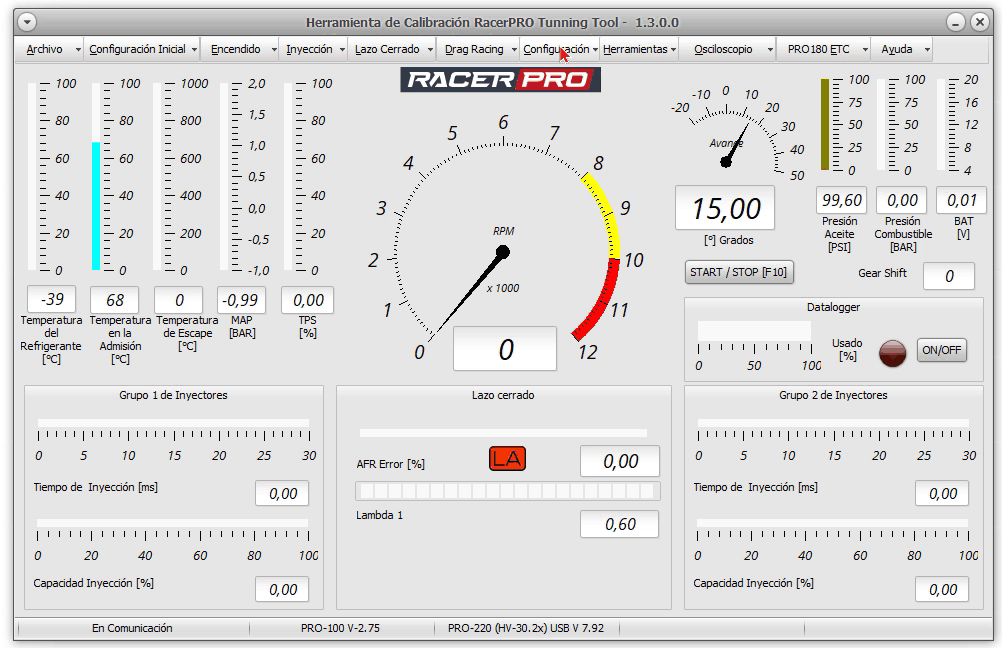Click the RPM value box showing 0
1002x648 pixels.
505,349
